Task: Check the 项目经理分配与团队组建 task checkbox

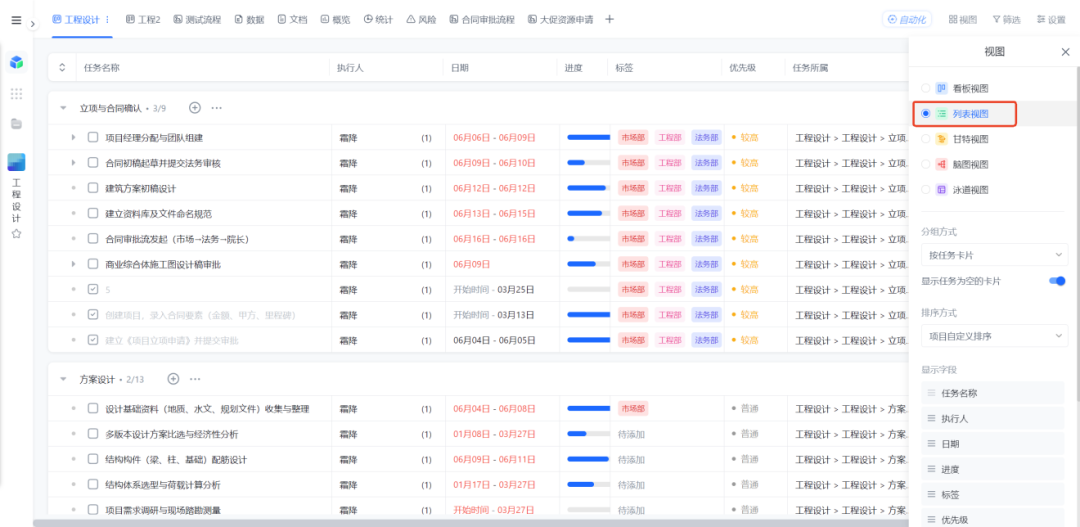Action: click(93, 137)
